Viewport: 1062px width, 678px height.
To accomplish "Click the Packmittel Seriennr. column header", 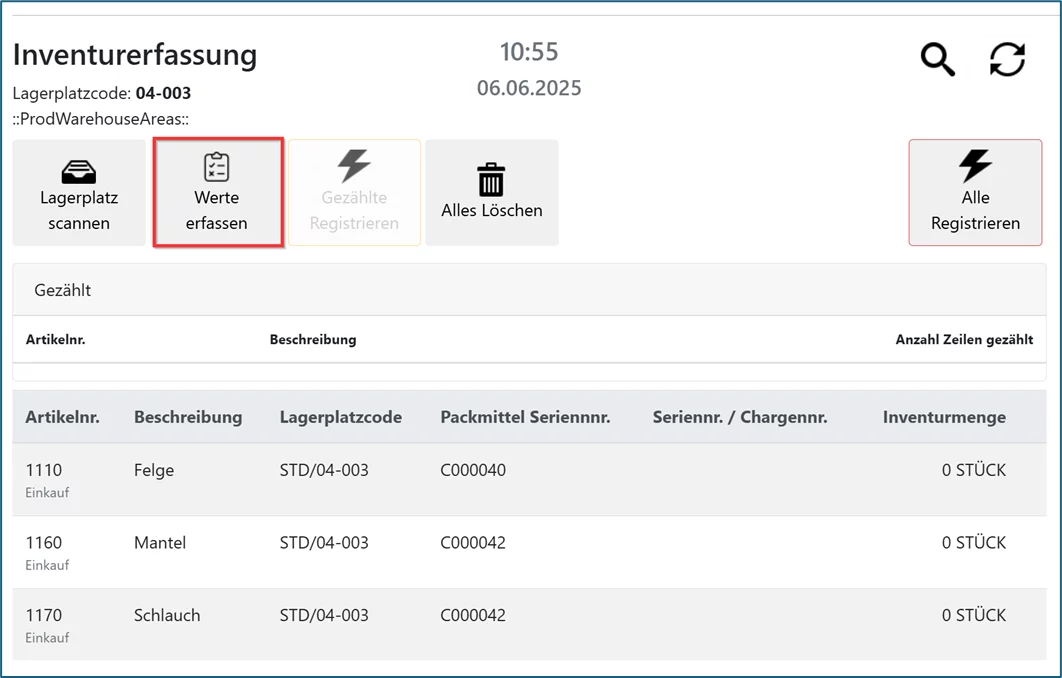I will coord(525,417).
